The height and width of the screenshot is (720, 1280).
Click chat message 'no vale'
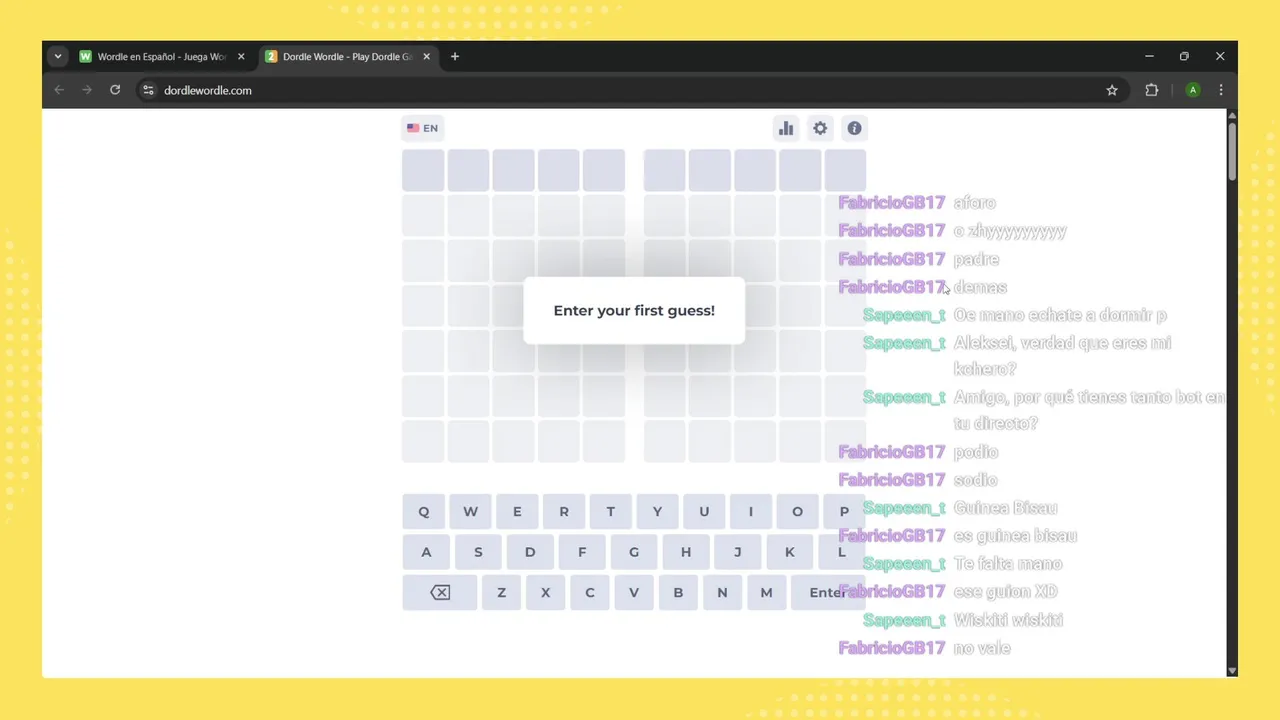click(982, 648)
